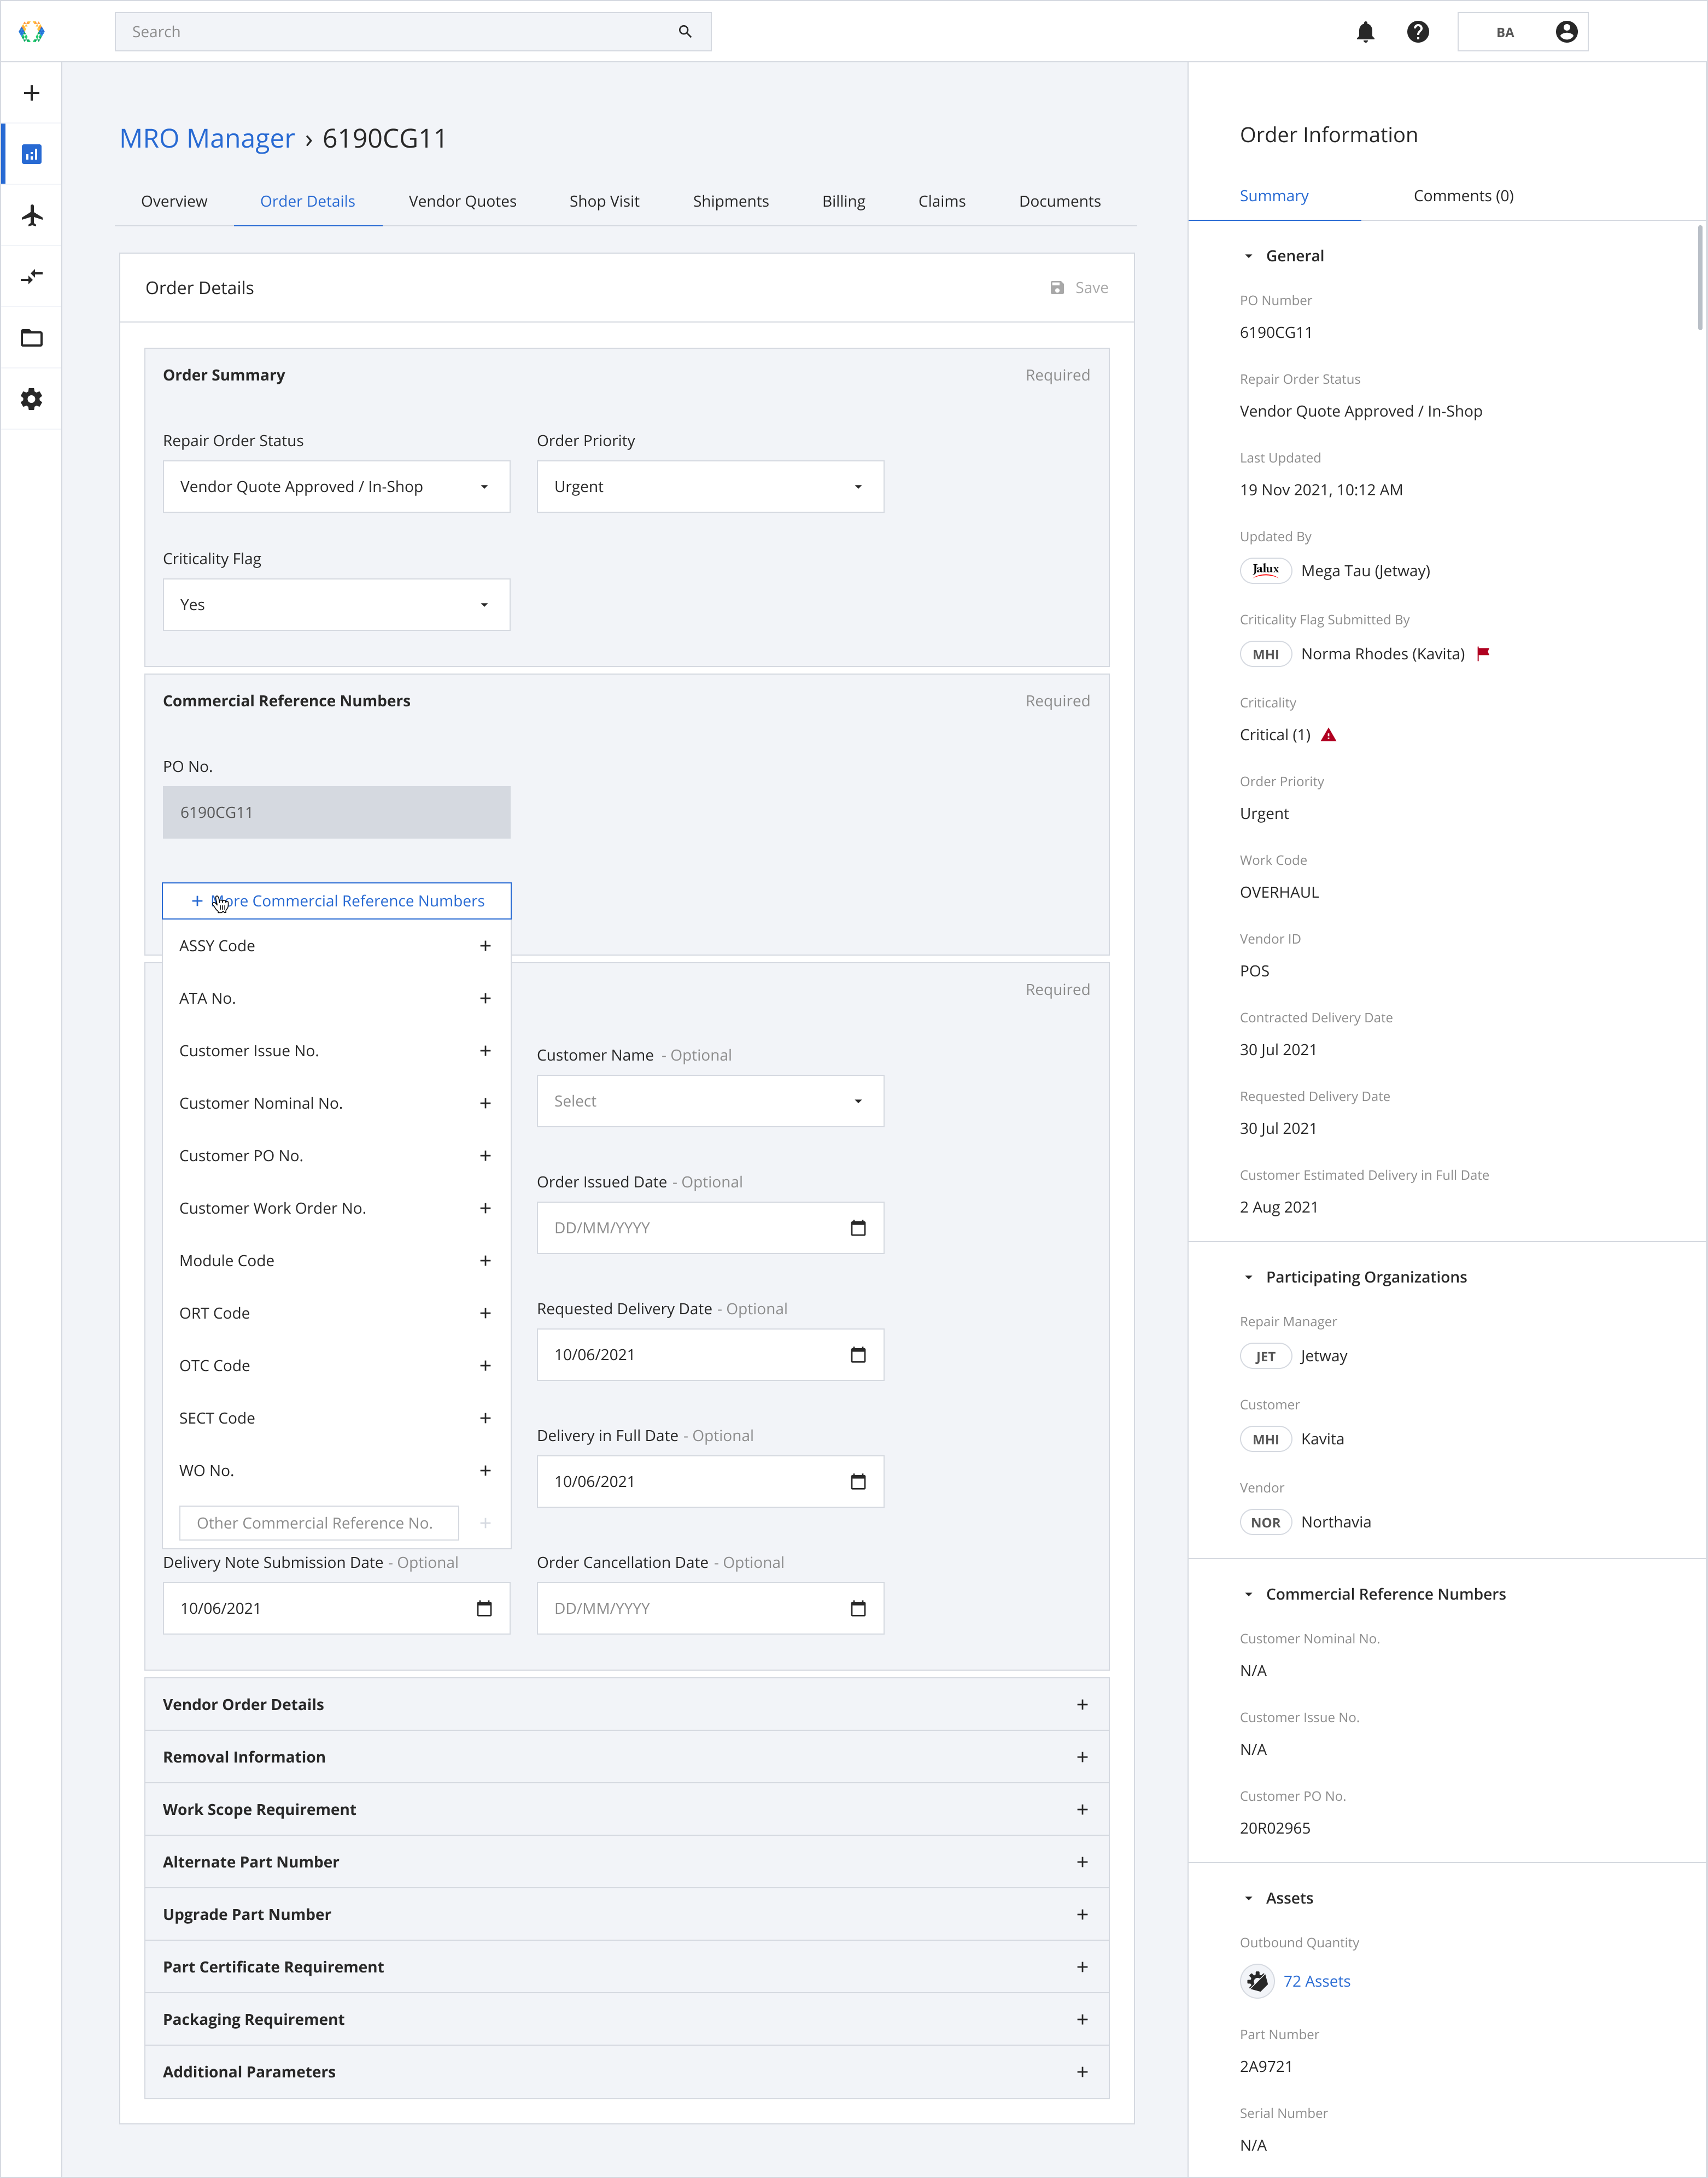
Task: Open the sidebar airplane icon
Action: tap(32, 215)
